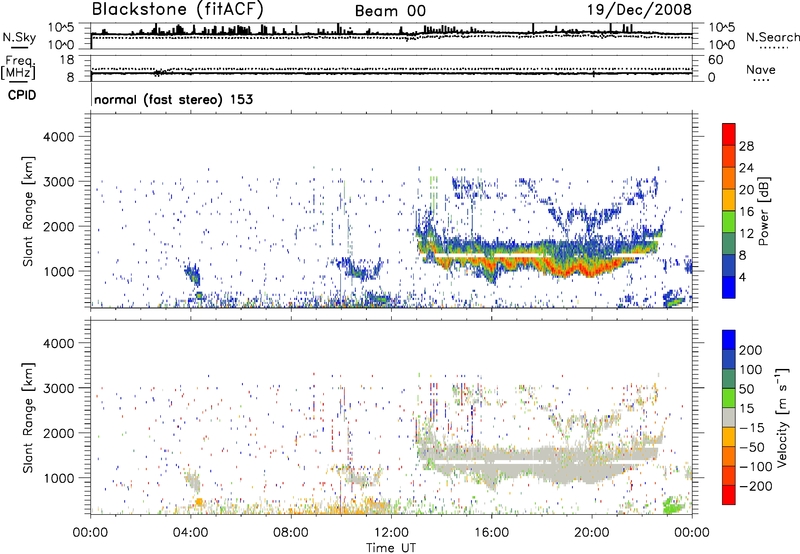Click the gray segment of Velocity colorbar
The image size is (800, 554).
(x=729, y=418)
